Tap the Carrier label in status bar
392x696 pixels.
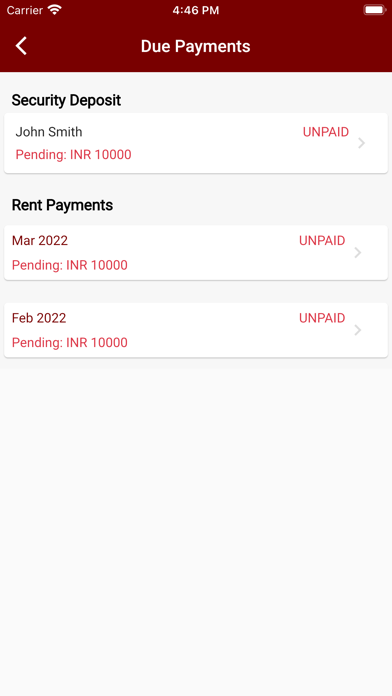click(x=25, y=10)
